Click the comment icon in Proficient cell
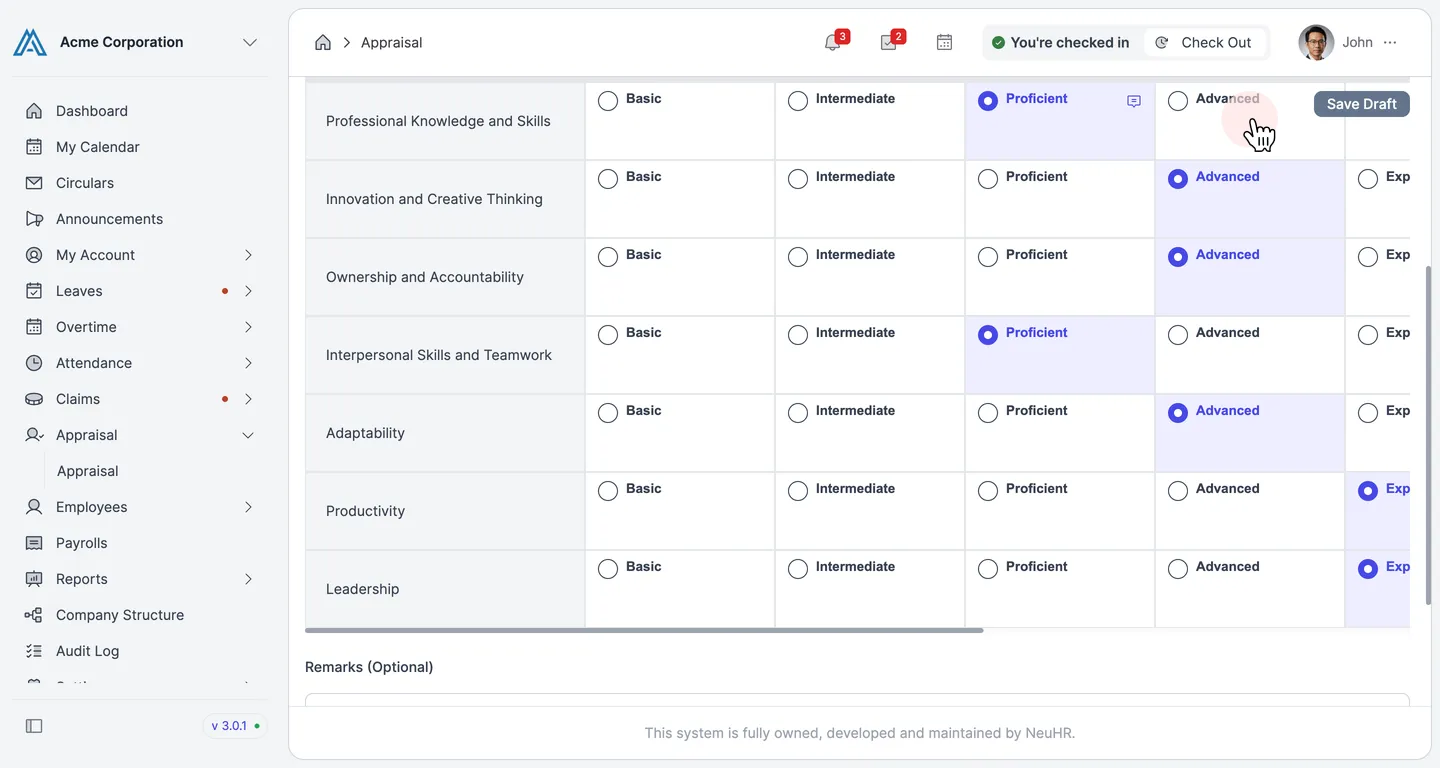Viewport: 1440px width, 768px height. (x=1134, y=101)
